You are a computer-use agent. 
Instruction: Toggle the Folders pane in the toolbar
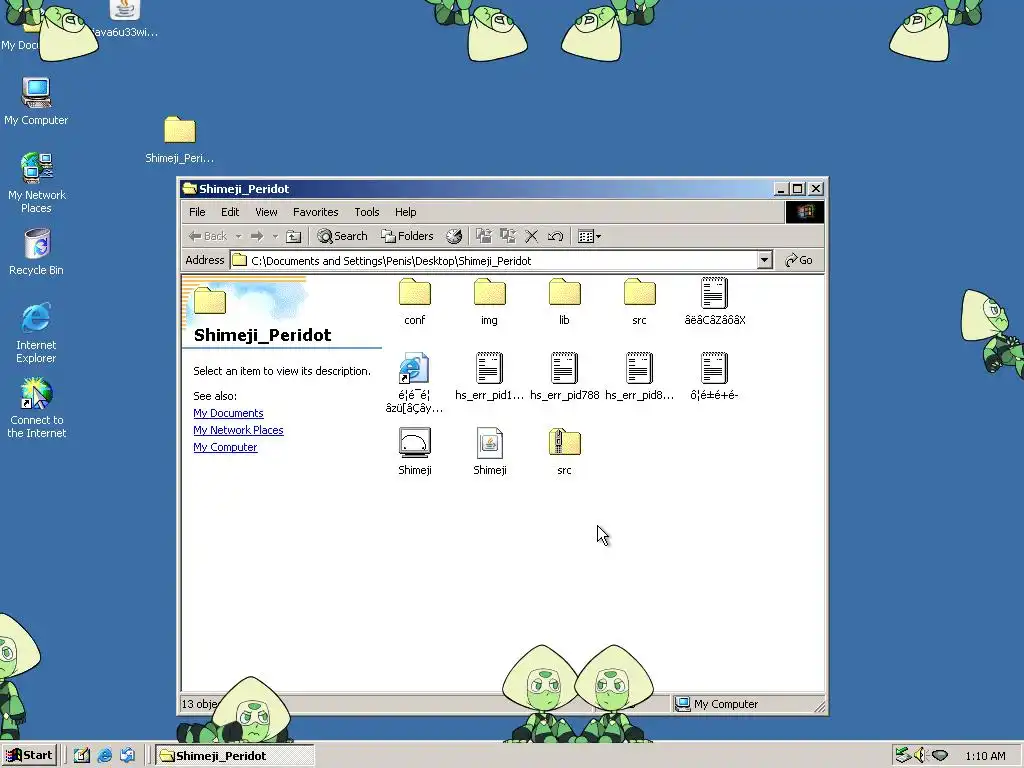[408, 236]
